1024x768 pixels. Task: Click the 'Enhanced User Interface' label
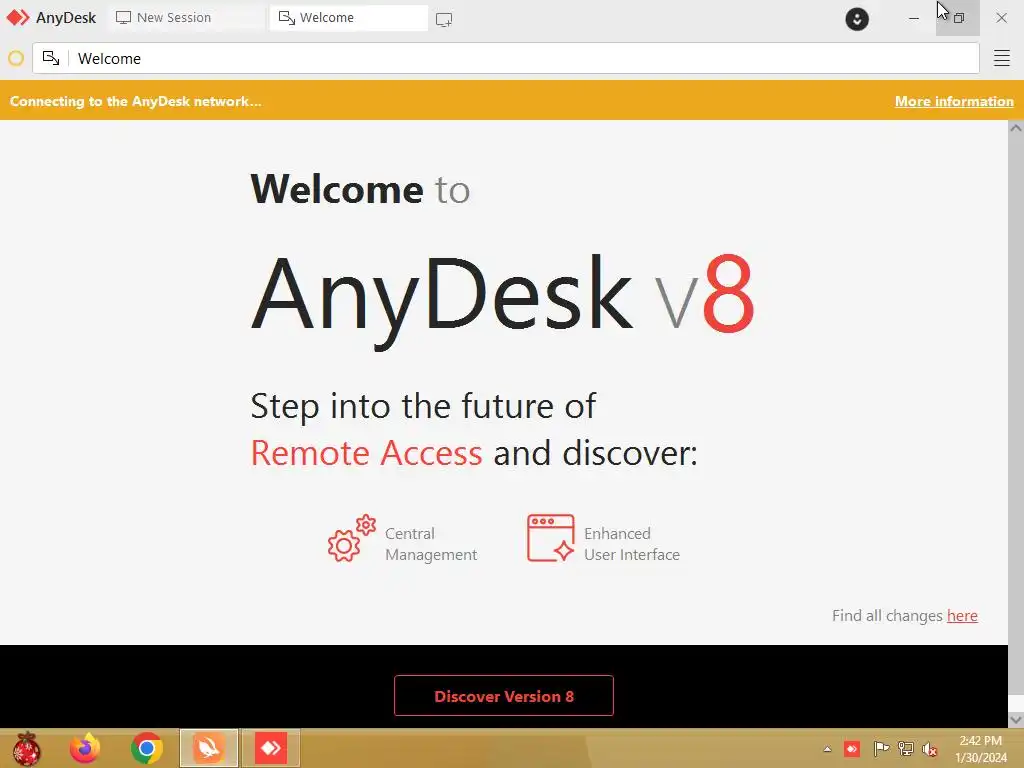(x=632, y=544)
